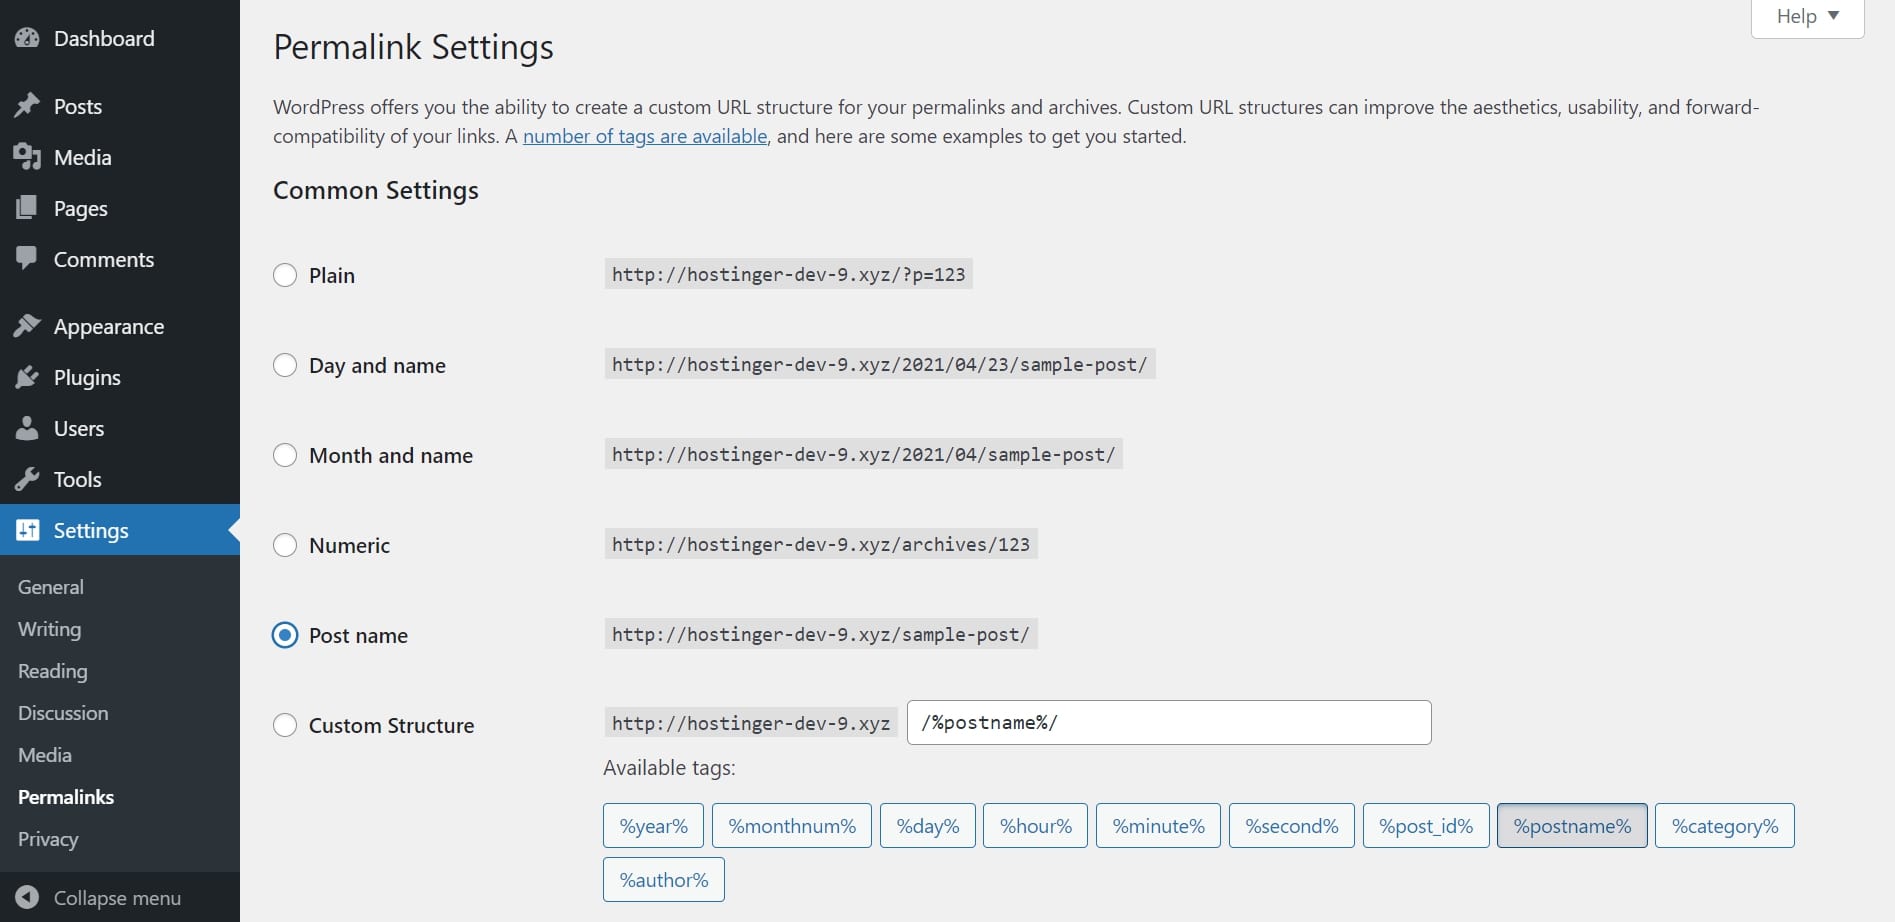1895x922 pixels.
Task: Click the Custom Structure base URL code
Action: [x=751, y=723]
